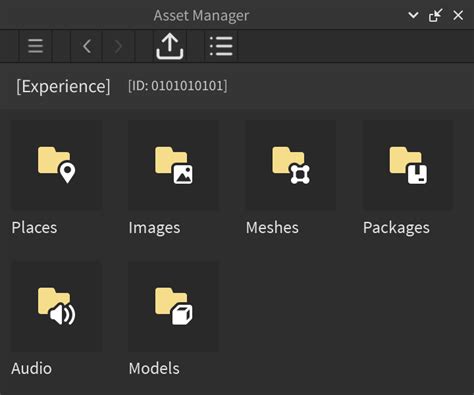Click the bulk import upload icon

pyautogui.click(x=170, y=46)
